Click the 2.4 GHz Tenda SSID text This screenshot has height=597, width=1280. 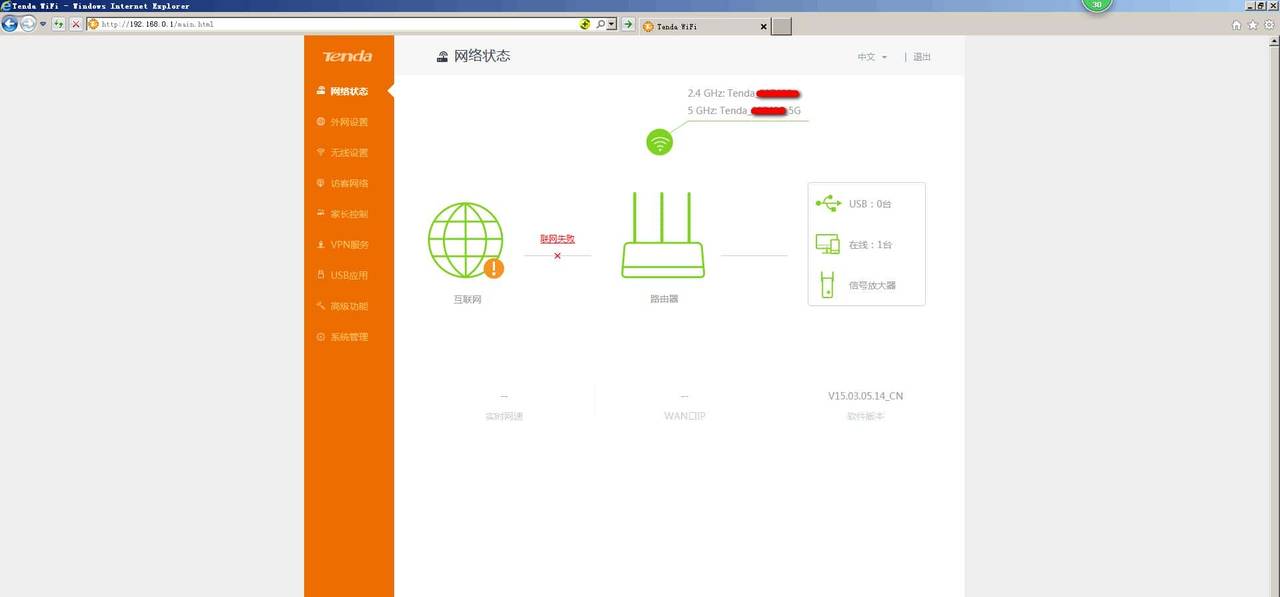pyautogui.click(x=743, y=93)
